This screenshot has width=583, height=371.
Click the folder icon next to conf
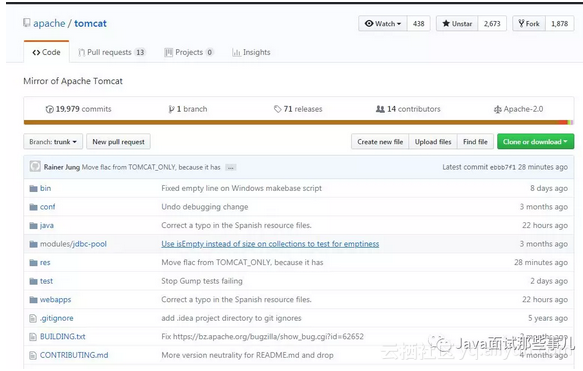[x=33, y=207]
